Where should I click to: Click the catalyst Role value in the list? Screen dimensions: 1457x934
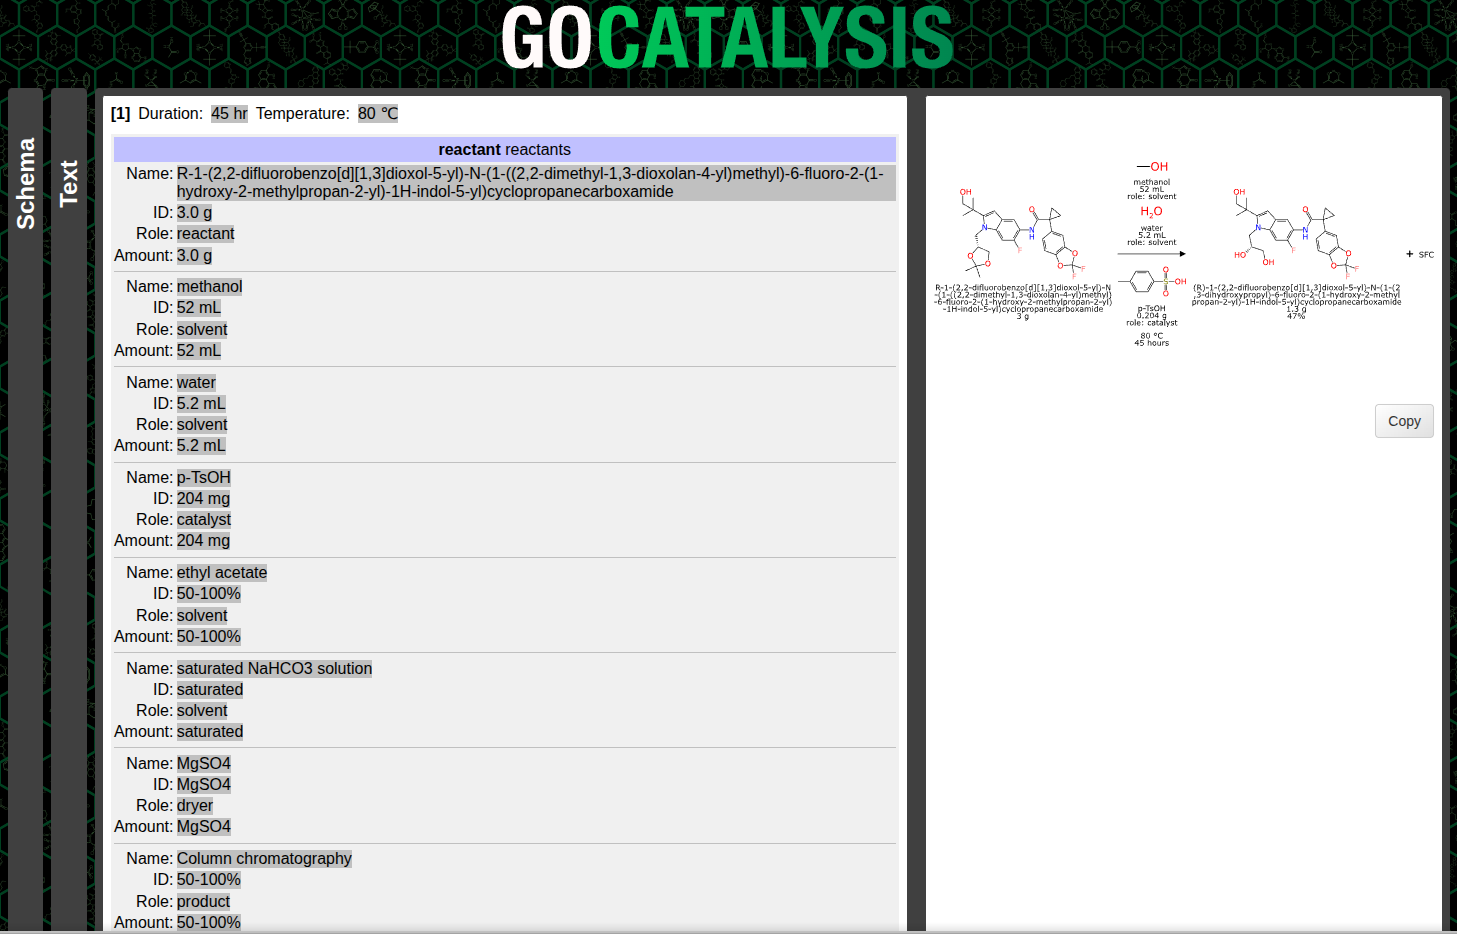(x=203, y=520)
